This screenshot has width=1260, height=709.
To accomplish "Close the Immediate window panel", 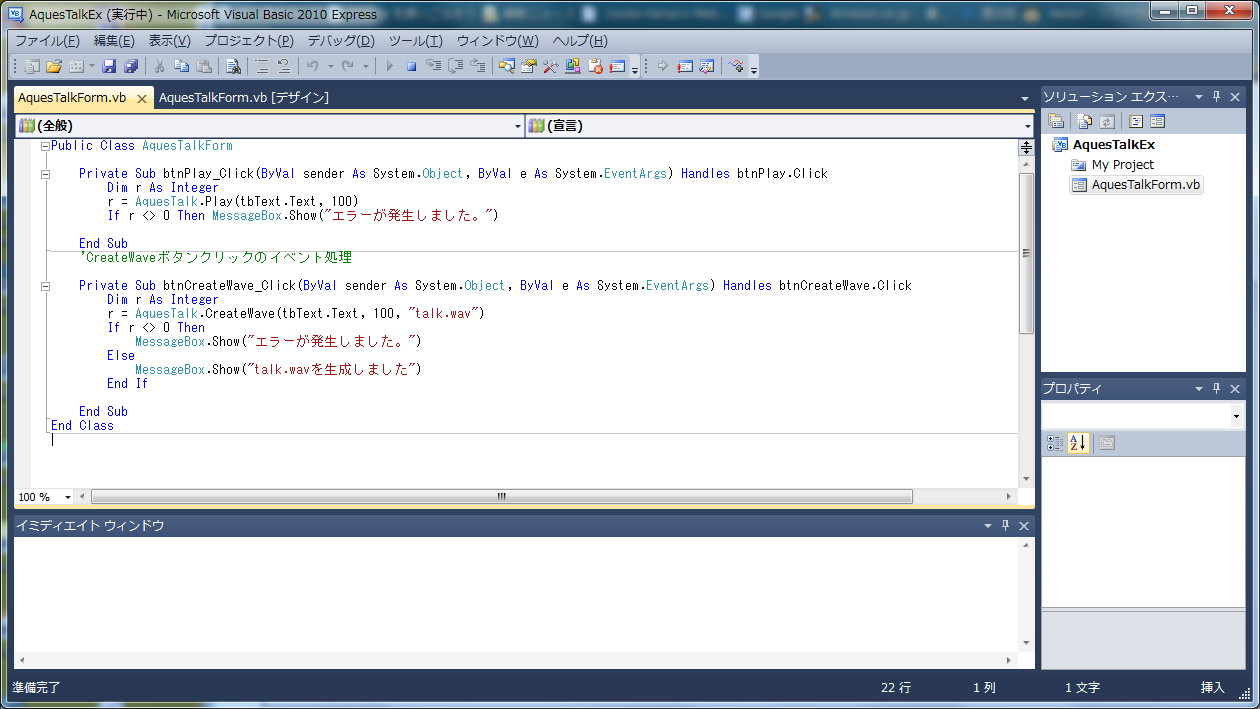I will point(1024,525).
